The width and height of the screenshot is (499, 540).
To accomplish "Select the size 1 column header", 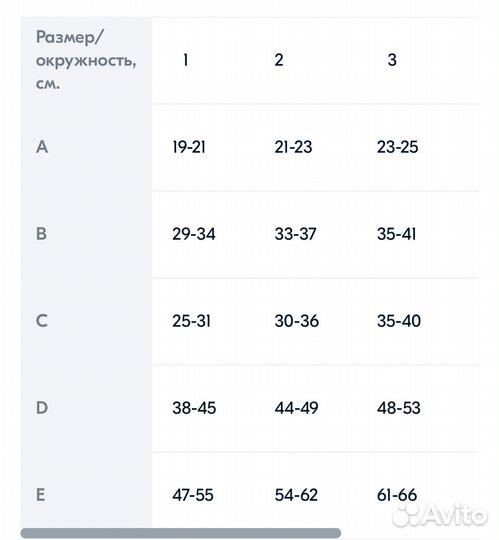I will pos(186,60).
